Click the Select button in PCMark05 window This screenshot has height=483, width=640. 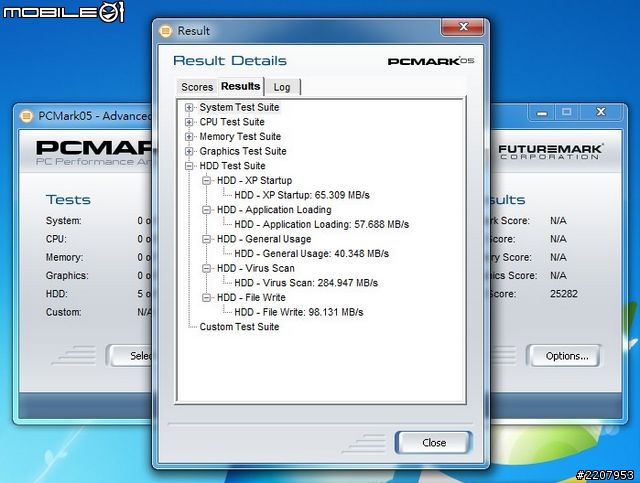(x=129, y=356)
